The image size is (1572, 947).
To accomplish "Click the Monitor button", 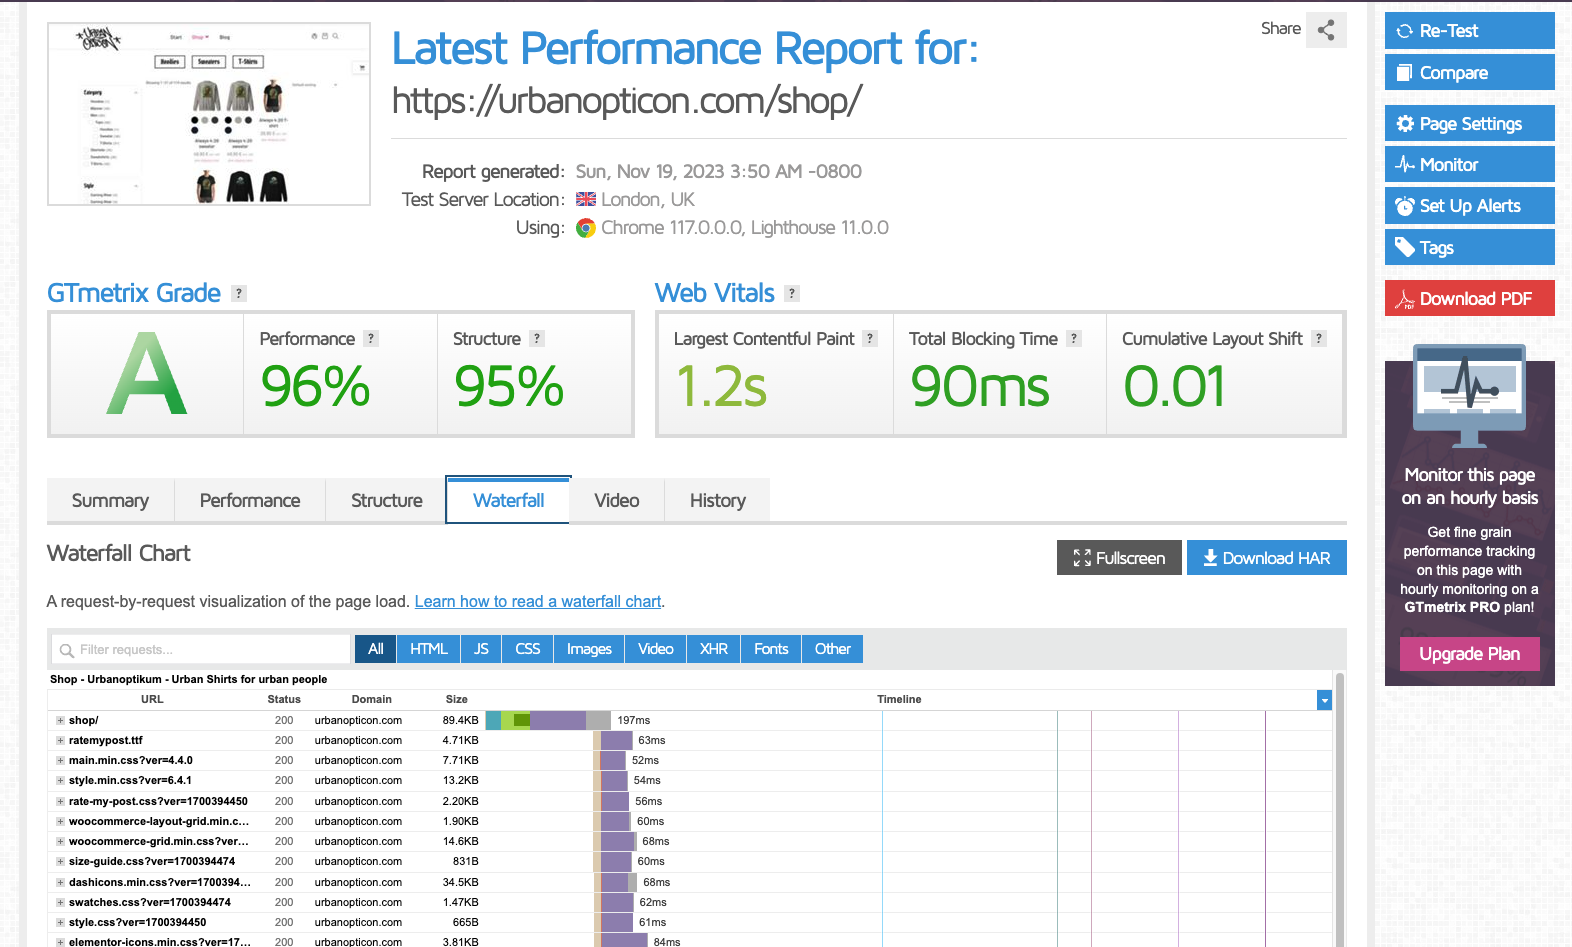I will coord(1469,164).
